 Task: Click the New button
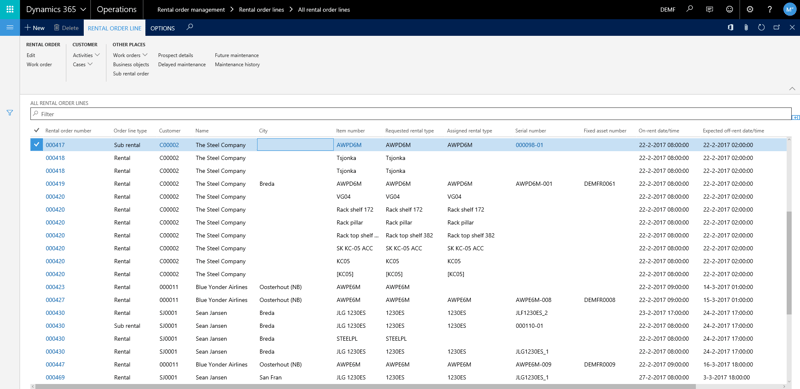35,28
